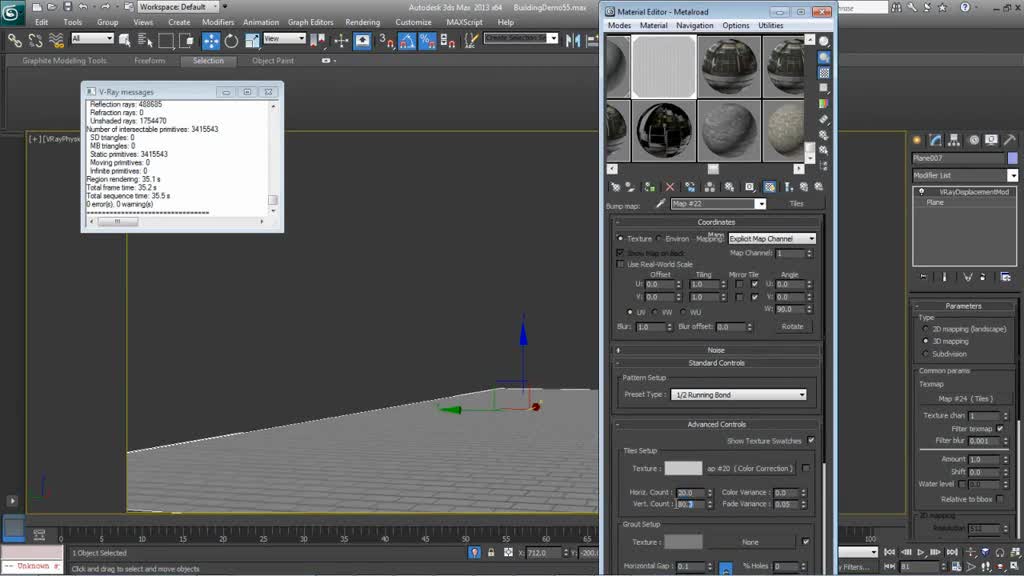Enable Relative to bbox checkbox
This screenshot has width=1024, height=576.
click(1000, 499)
